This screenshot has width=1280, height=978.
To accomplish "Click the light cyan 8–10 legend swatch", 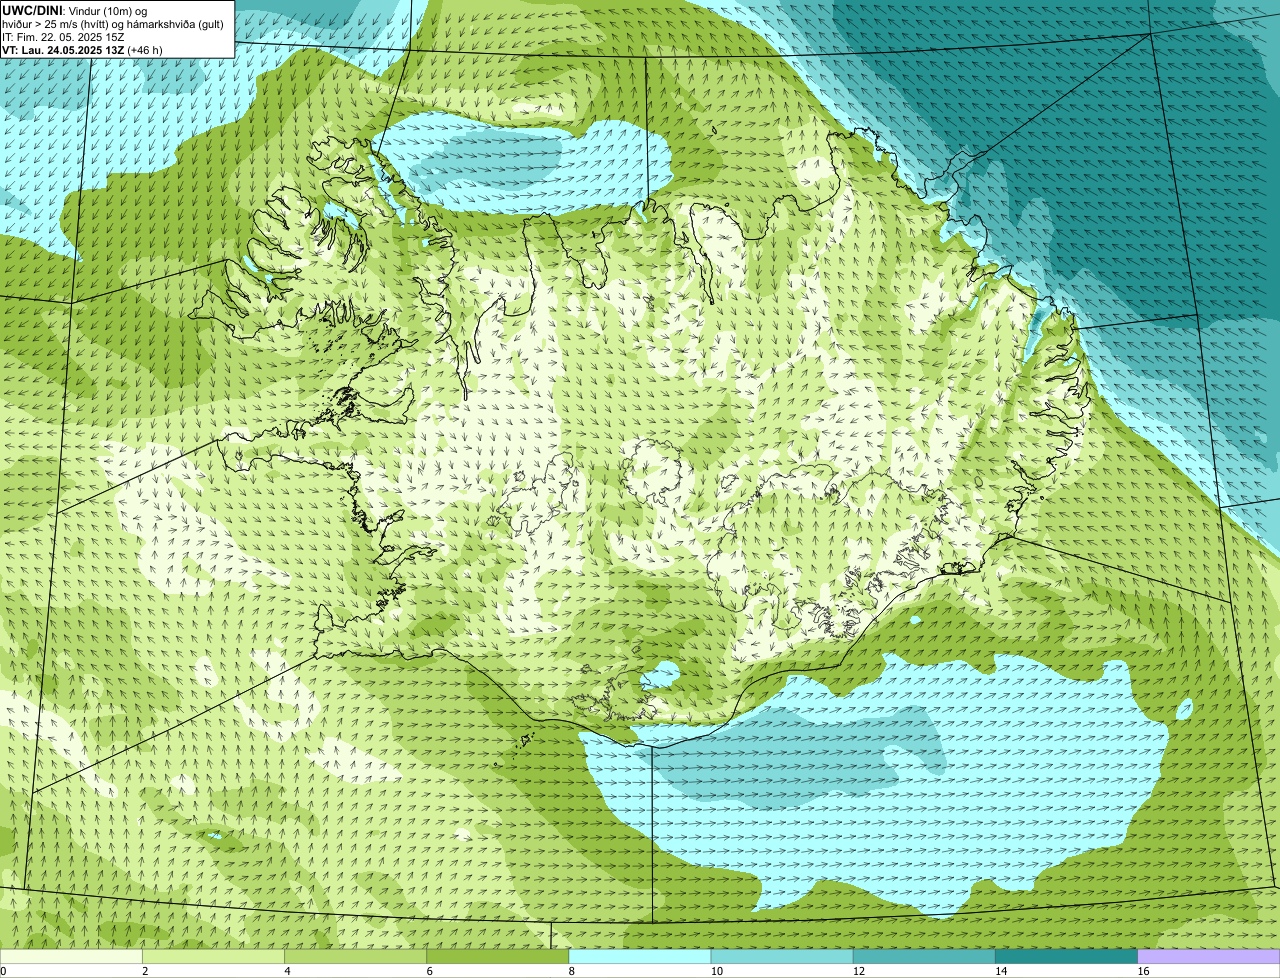I will (x=640, y=957).
